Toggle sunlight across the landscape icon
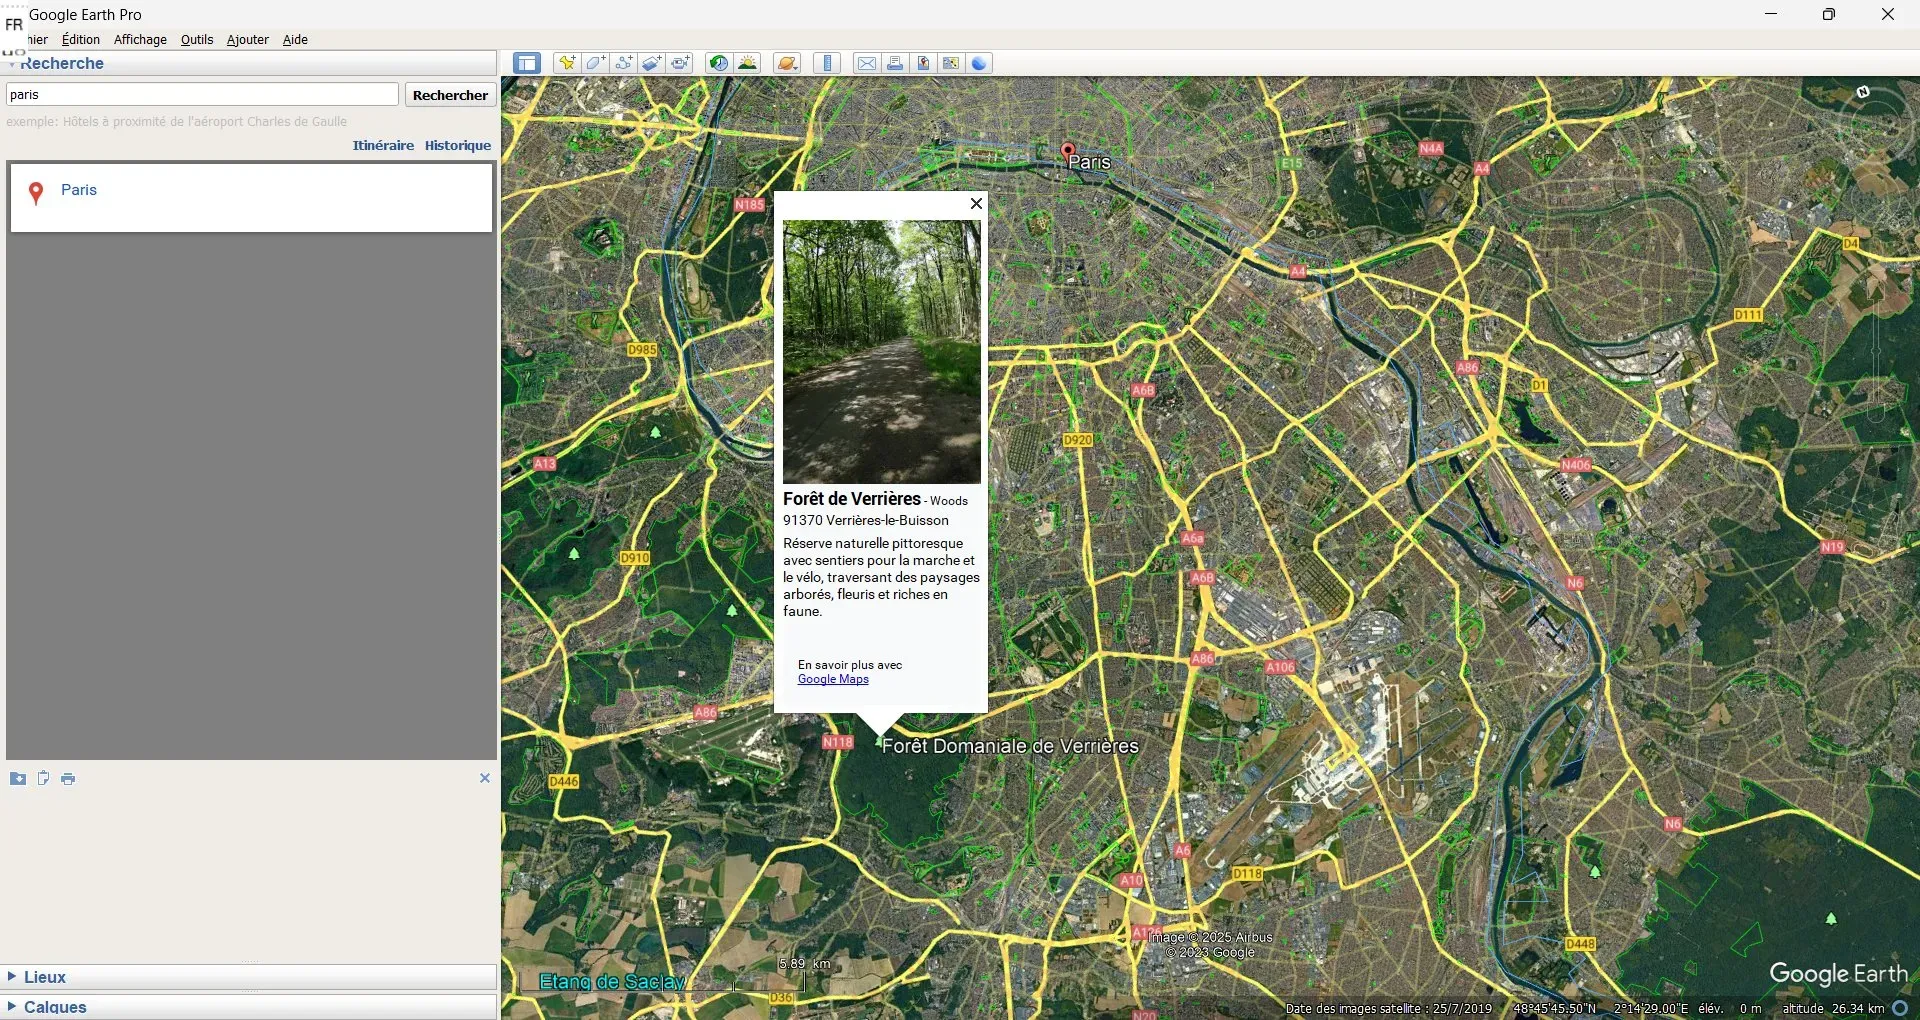Screen dimensions: 1920x1020 pyautogui.click(x=747, y=64)
